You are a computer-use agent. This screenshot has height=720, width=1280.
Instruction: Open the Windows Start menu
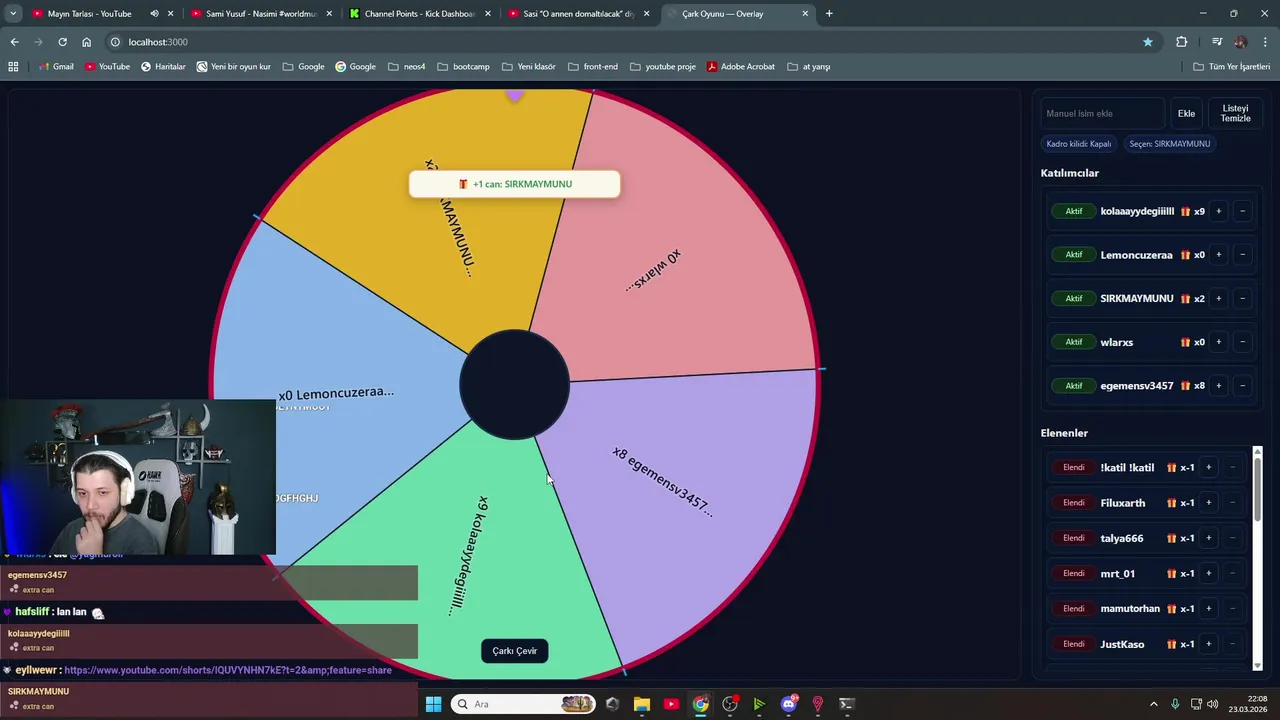433,704
